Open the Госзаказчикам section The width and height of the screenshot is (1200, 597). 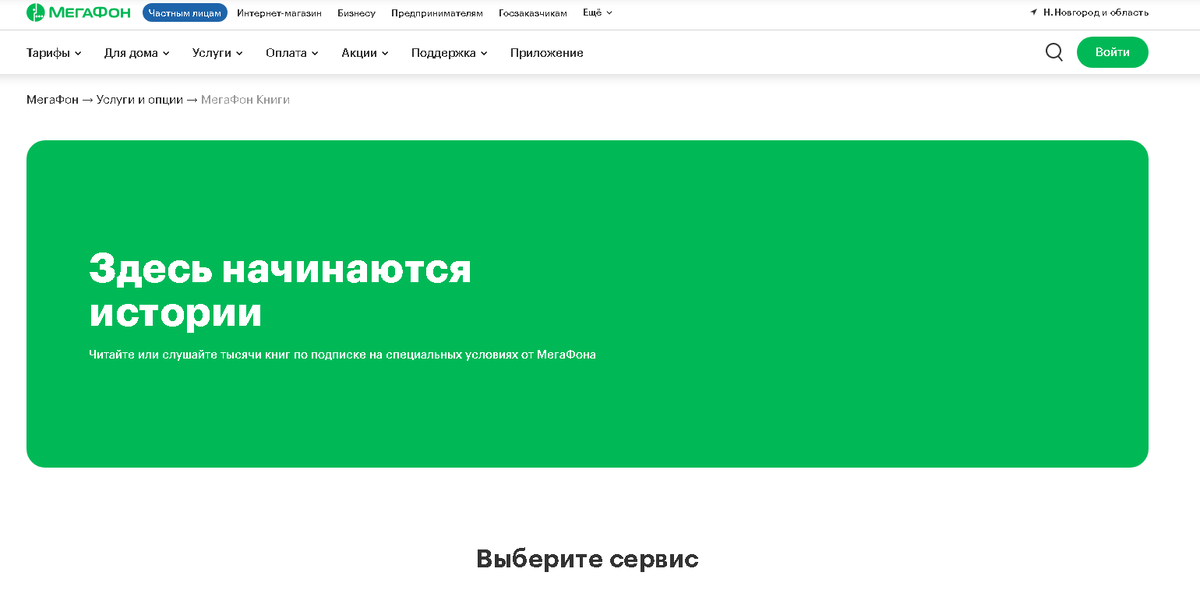coord(533,13)
